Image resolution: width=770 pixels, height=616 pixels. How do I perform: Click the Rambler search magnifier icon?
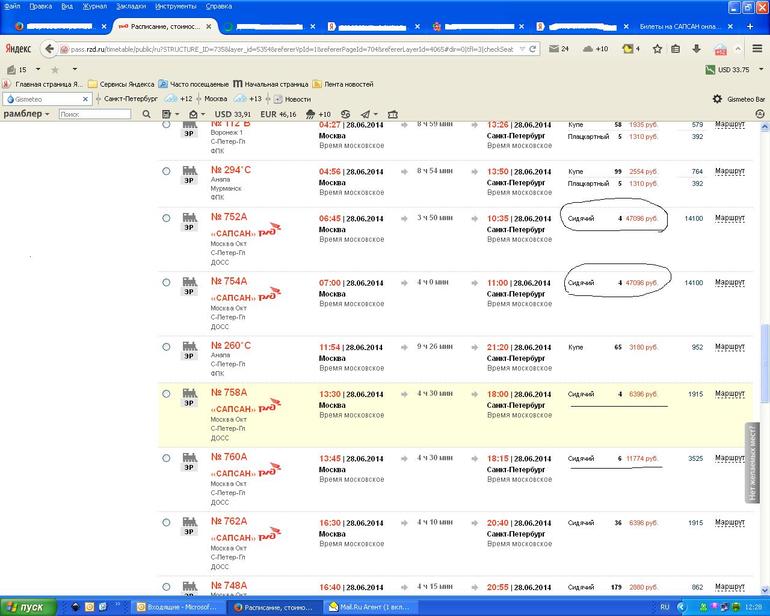pos(146,114)
